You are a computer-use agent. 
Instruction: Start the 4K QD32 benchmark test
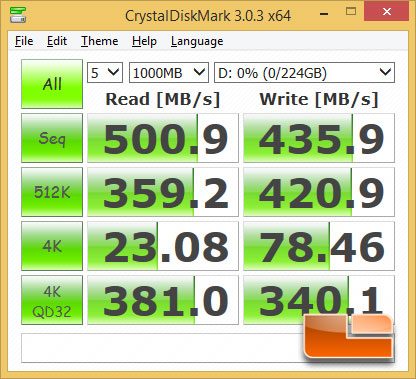52,300
